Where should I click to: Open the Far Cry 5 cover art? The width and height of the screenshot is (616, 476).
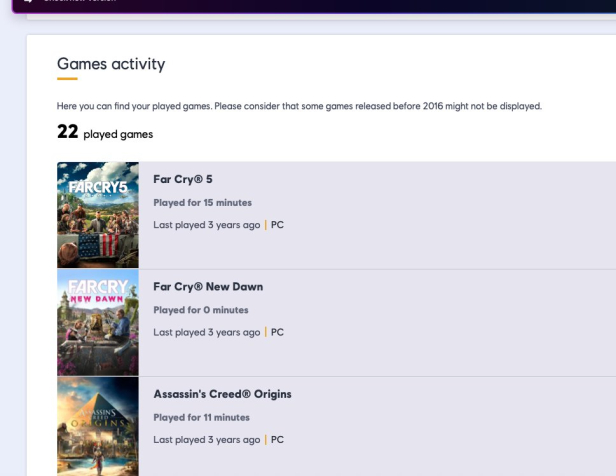[98, 215]
